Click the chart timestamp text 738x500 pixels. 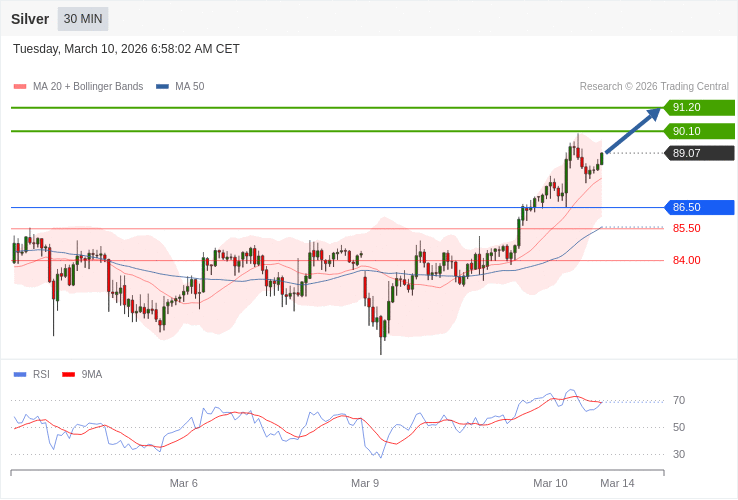point(126,49)
